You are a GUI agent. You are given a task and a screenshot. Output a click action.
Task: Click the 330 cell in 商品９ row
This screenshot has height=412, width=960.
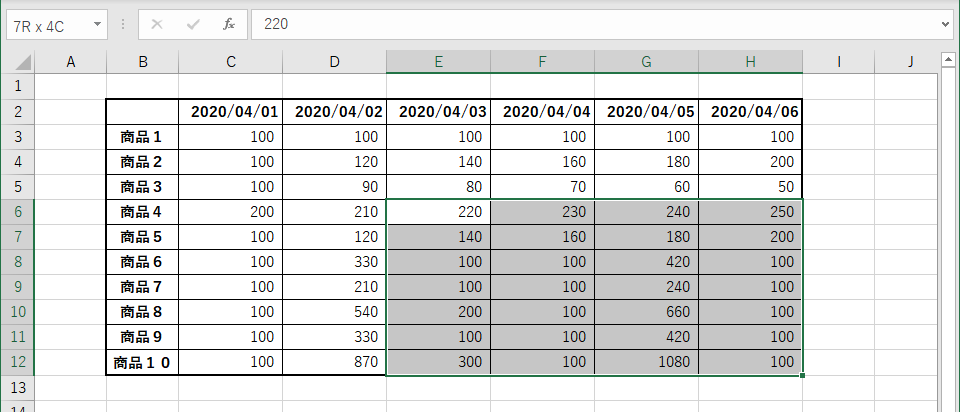point(334,337)
